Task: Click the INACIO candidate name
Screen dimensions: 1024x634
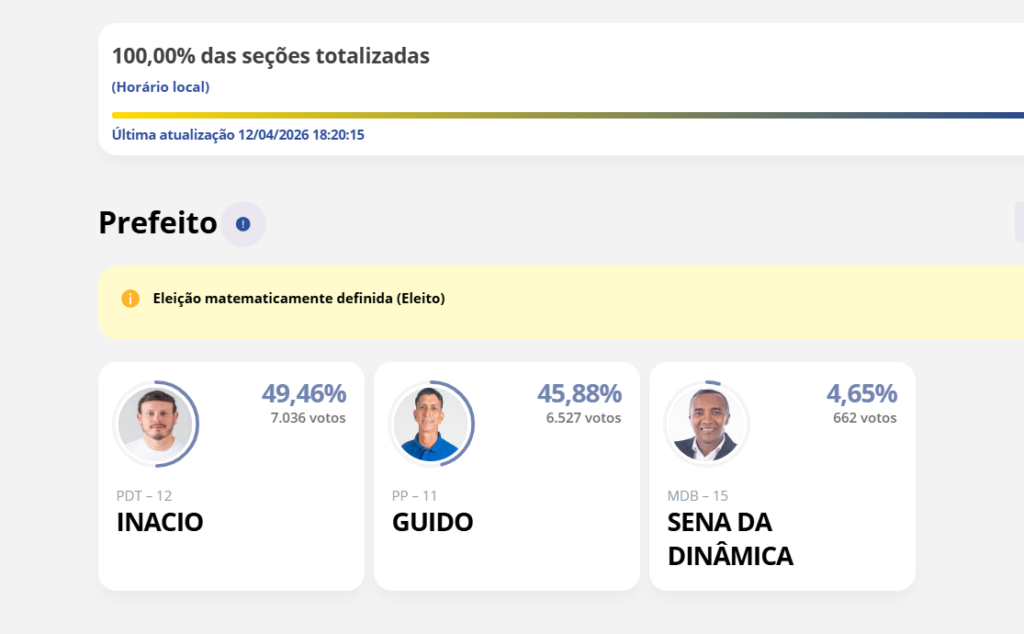Action: coord(160,522)
